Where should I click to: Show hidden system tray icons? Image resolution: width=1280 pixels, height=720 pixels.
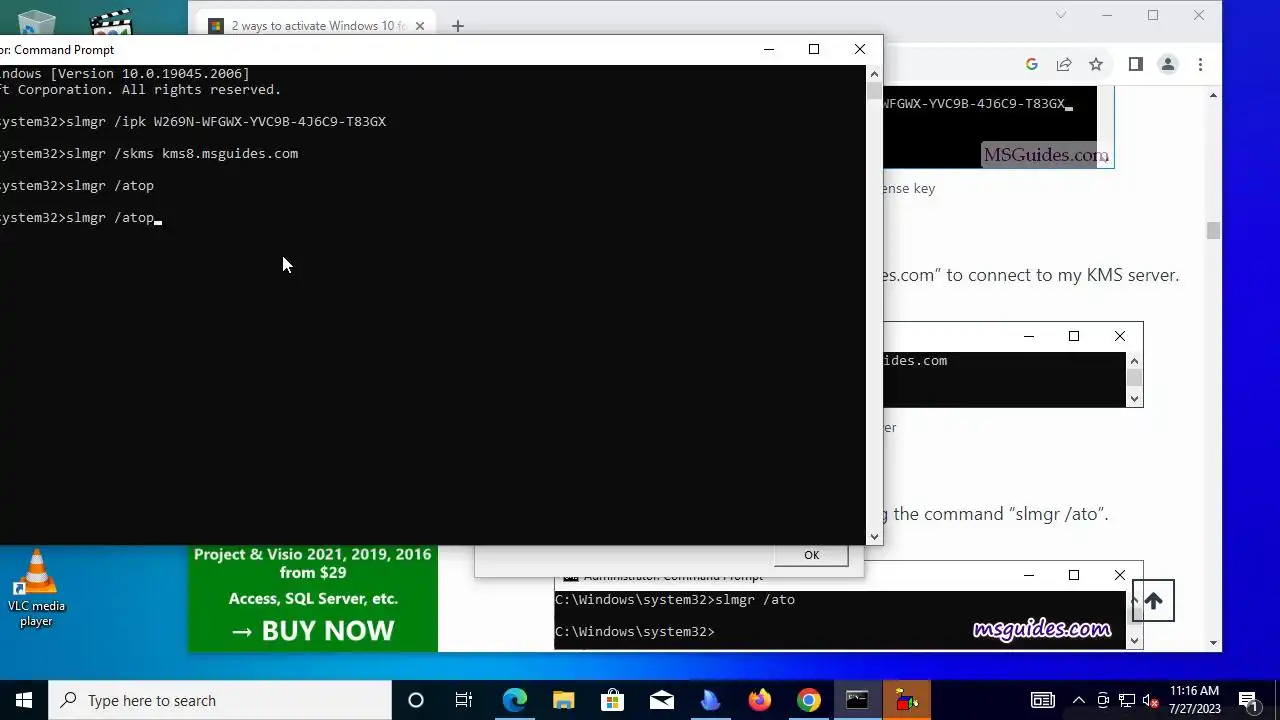pos(1078,700)
